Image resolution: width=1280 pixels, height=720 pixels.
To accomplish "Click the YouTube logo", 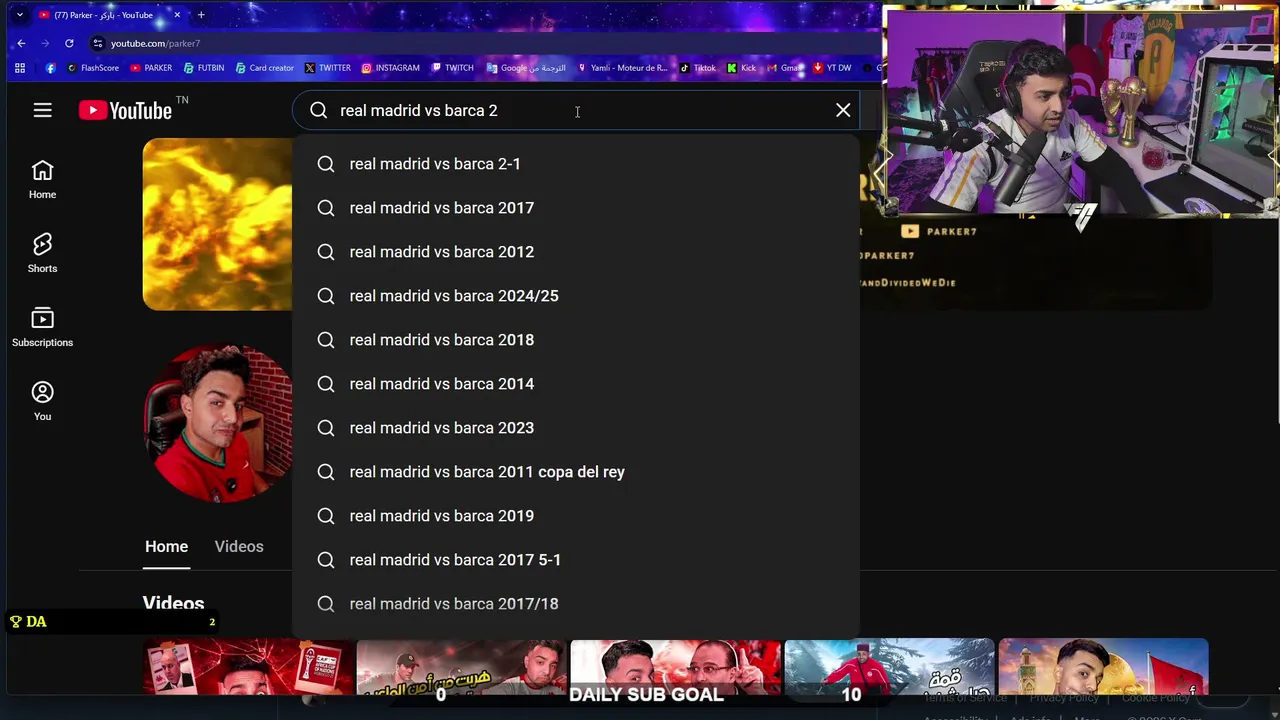I will tap(126, 110).
